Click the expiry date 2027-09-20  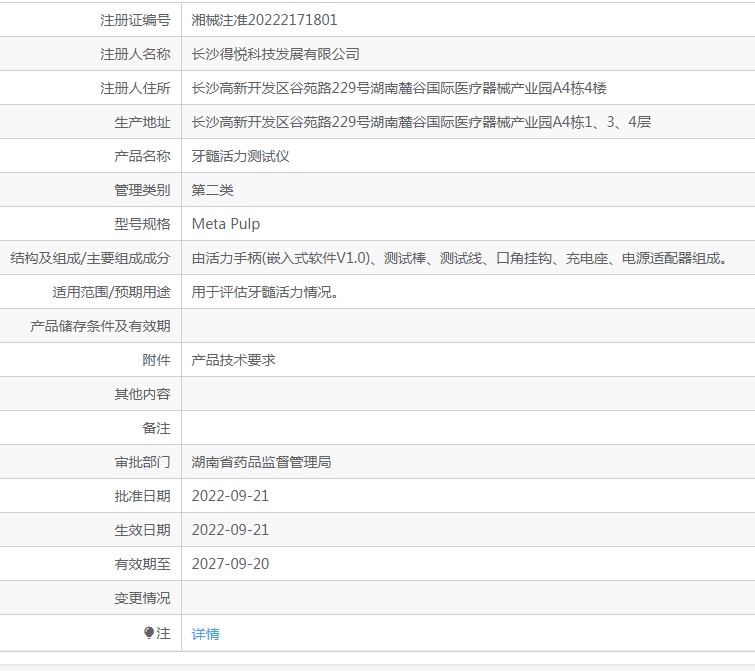click(230, 564)
